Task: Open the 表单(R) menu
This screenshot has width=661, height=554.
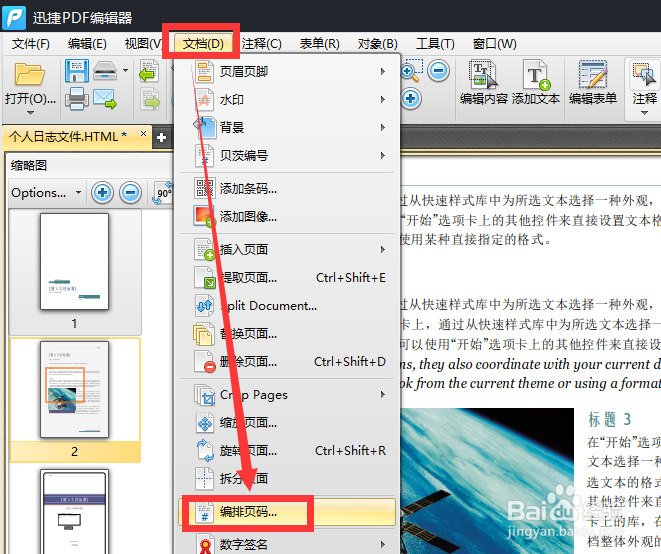Action: [x=320, y=44]
